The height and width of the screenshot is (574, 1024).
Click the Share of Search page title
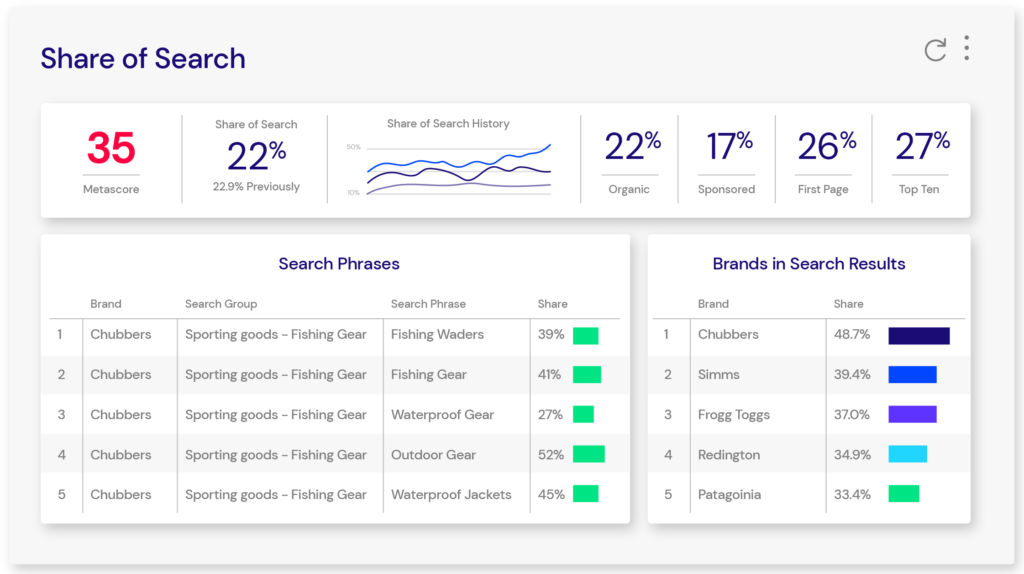click(x=143, y=58)
